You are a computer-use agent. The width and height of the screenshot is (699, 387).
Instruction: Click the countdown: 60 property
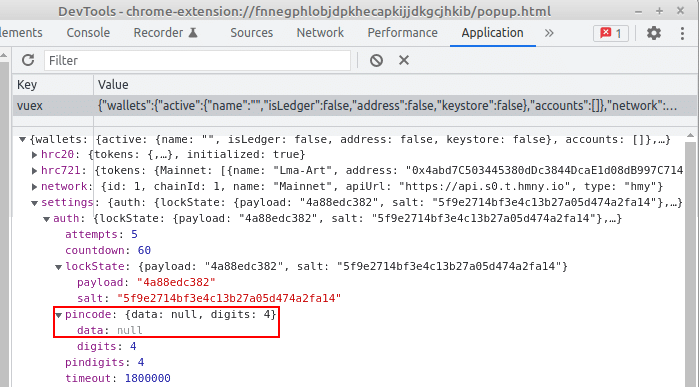pyautogui.click(x=108, y=251)
